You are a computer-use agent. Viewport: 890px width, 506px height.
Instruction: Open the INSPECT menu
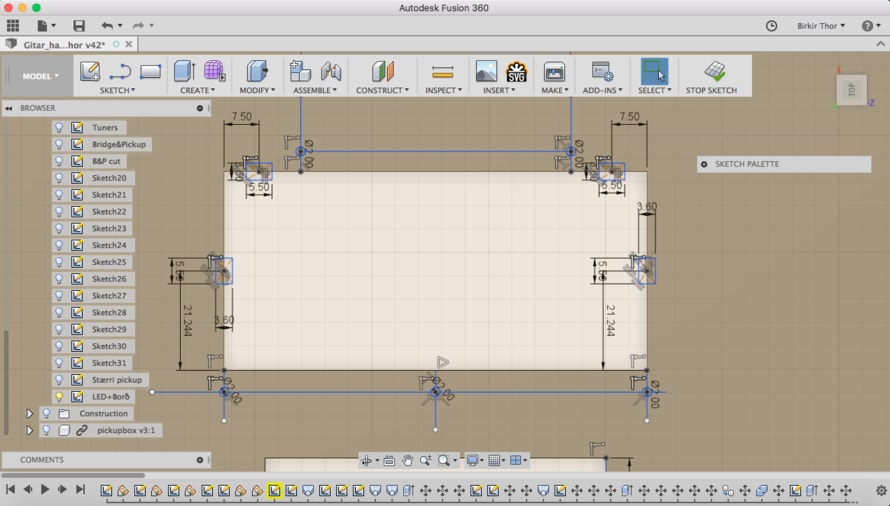(x=443, y=90)
